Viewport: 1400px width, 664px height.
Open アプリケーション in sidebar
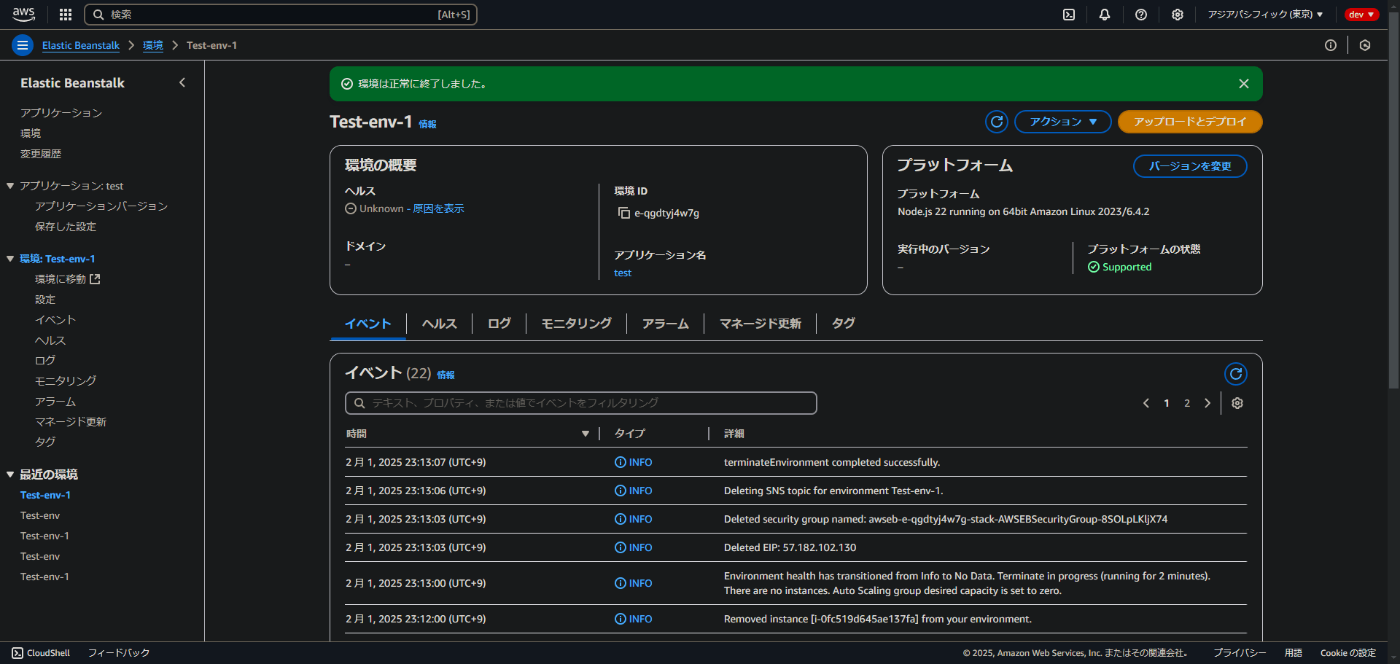tap(61, 113)
